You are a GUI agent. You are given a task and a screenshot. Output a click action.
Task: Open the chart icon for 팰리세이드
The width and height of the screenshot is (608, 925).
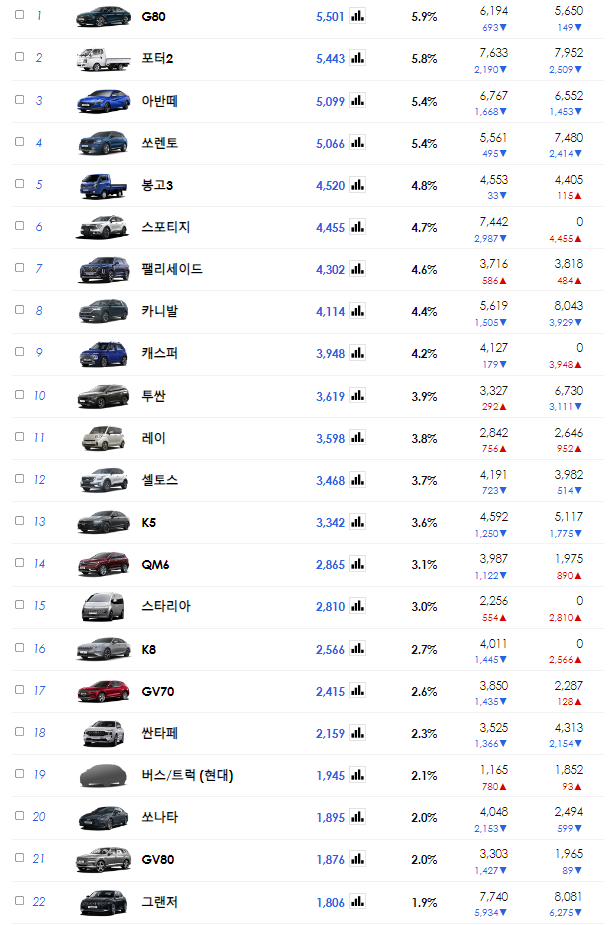pos(357,269)
